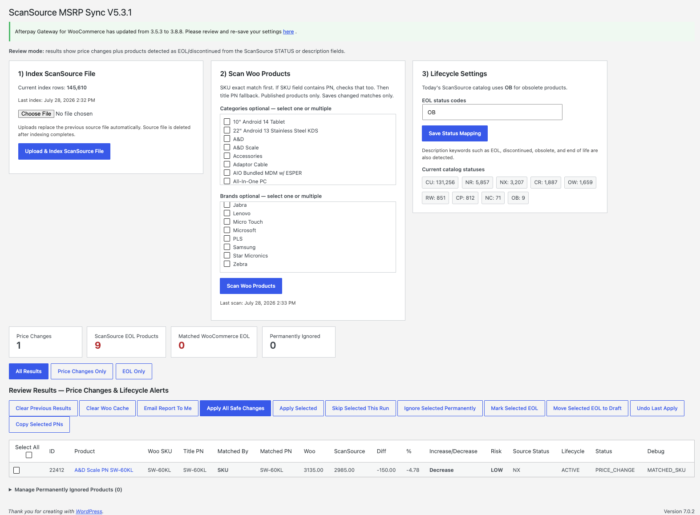
Task: Click Email Report To Me
Action: (x=168, y=408)
